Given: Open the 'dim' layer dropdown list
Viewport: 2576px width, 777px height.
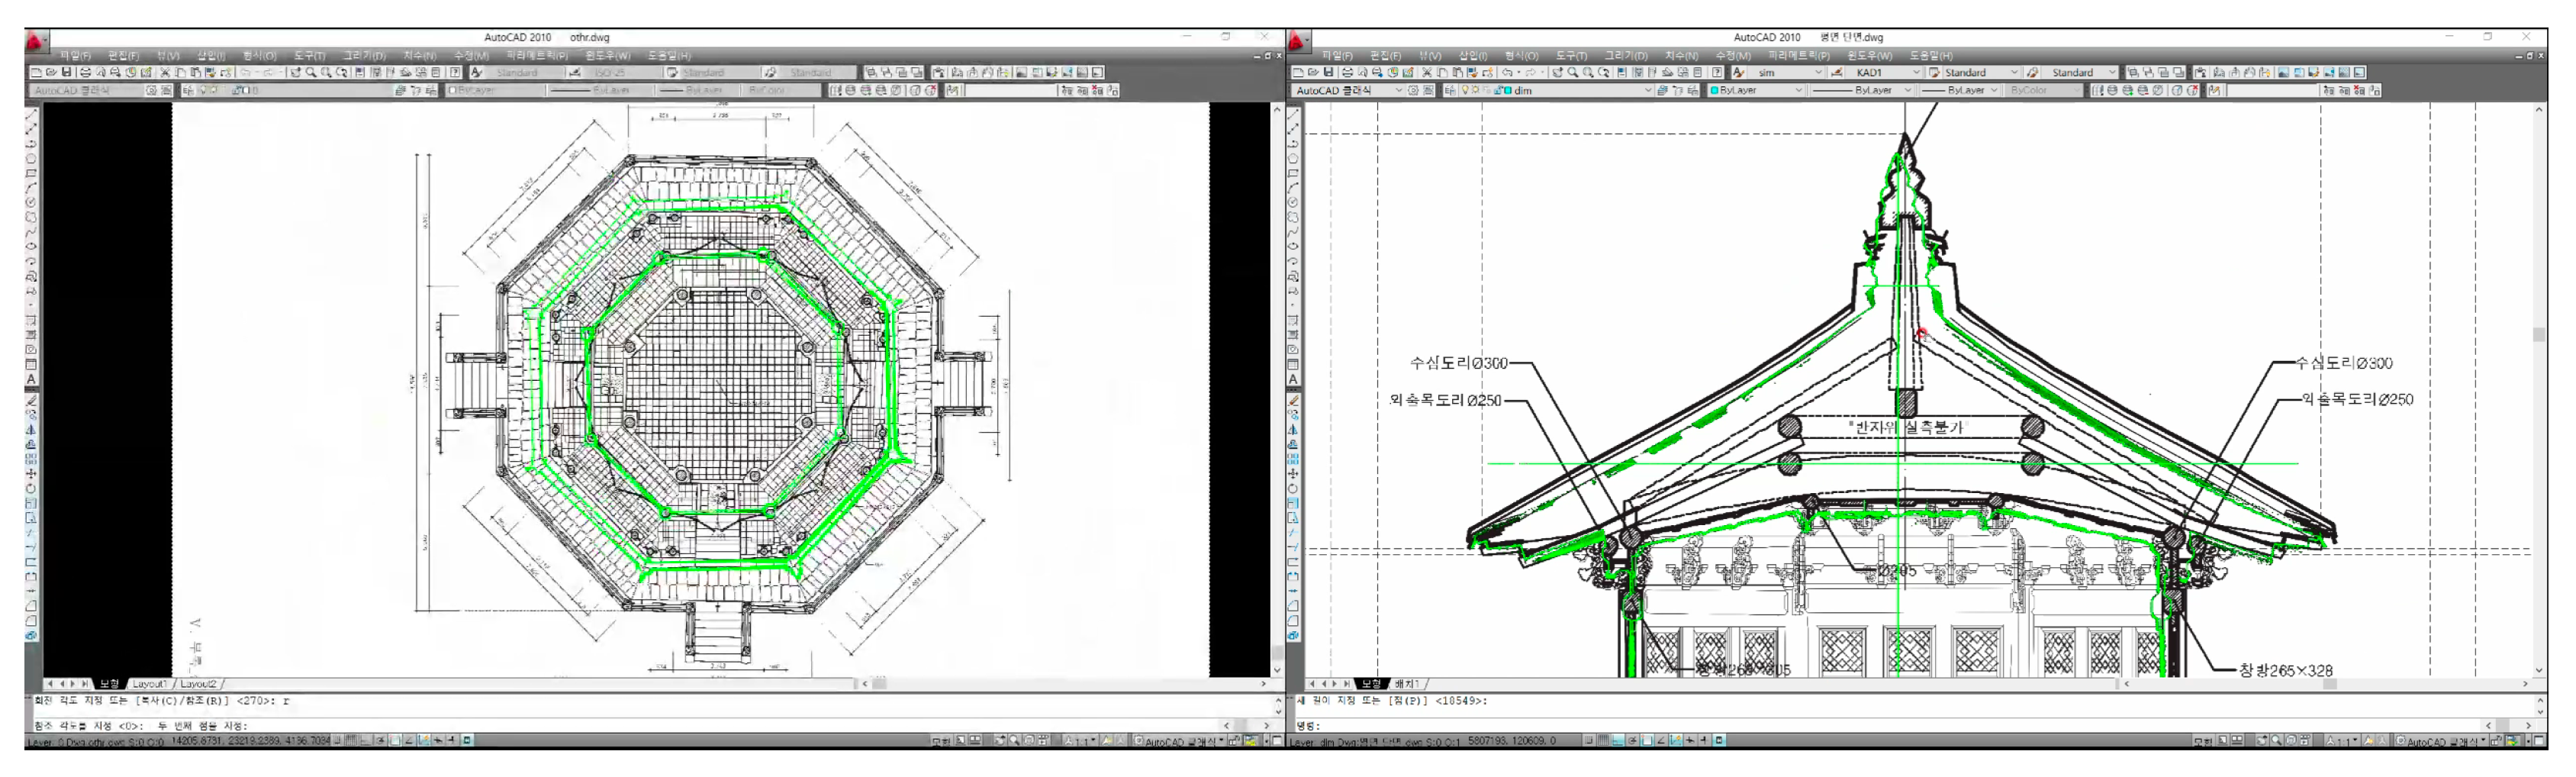Looking at the screenshot, I should (1648, 91).
